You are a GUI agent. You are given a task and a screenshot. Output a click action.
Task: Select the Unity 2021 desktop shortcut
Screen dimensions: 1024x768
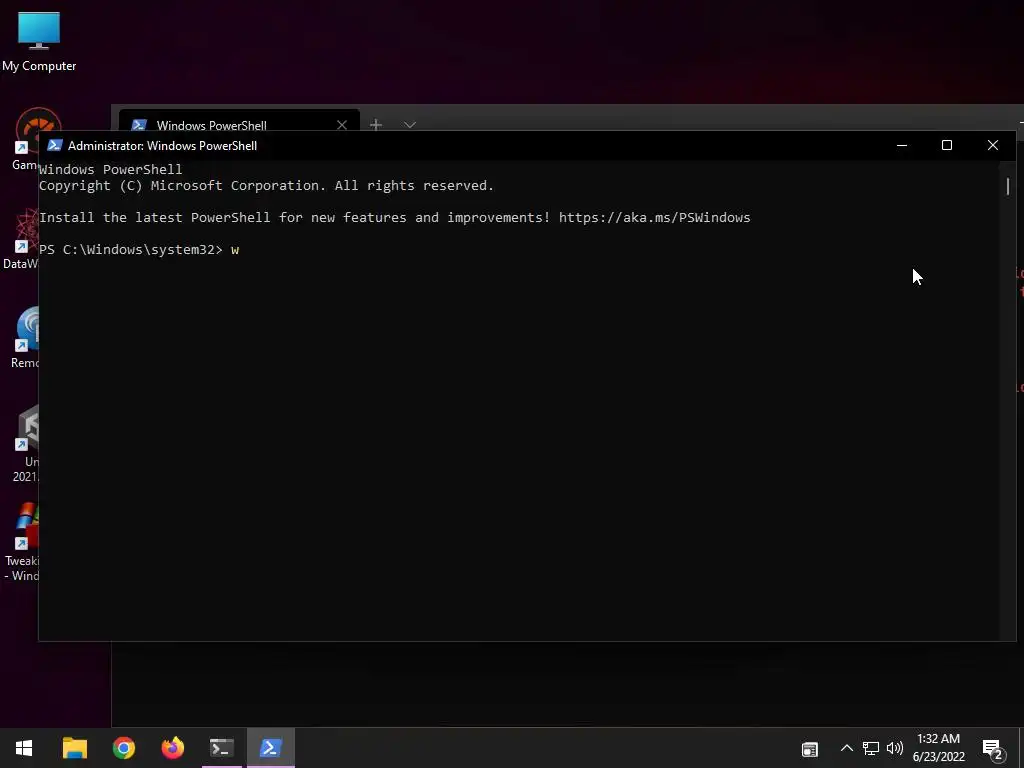[x=26, y=444]
